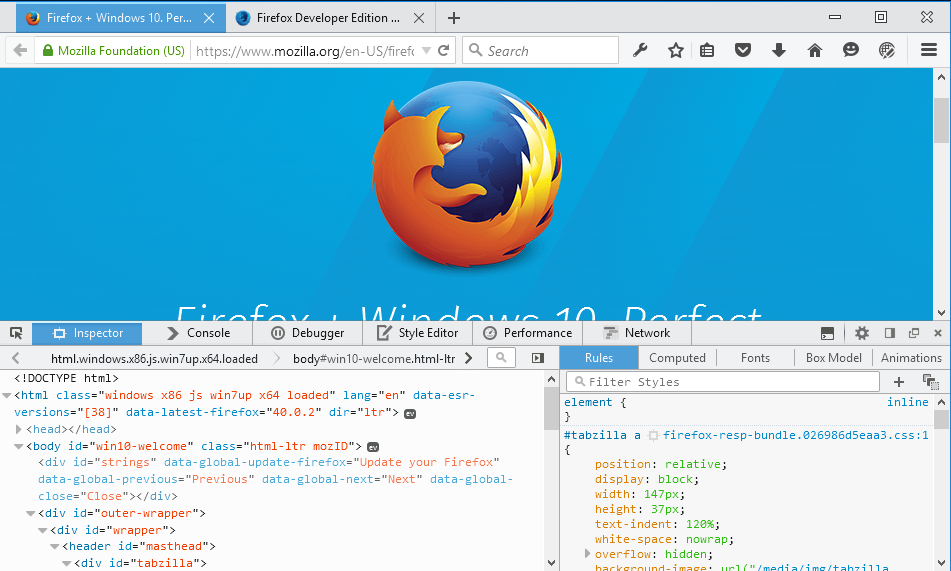Show bookmarks list icon in toolbar
951x571 pixels.
(x=707, y=50)
